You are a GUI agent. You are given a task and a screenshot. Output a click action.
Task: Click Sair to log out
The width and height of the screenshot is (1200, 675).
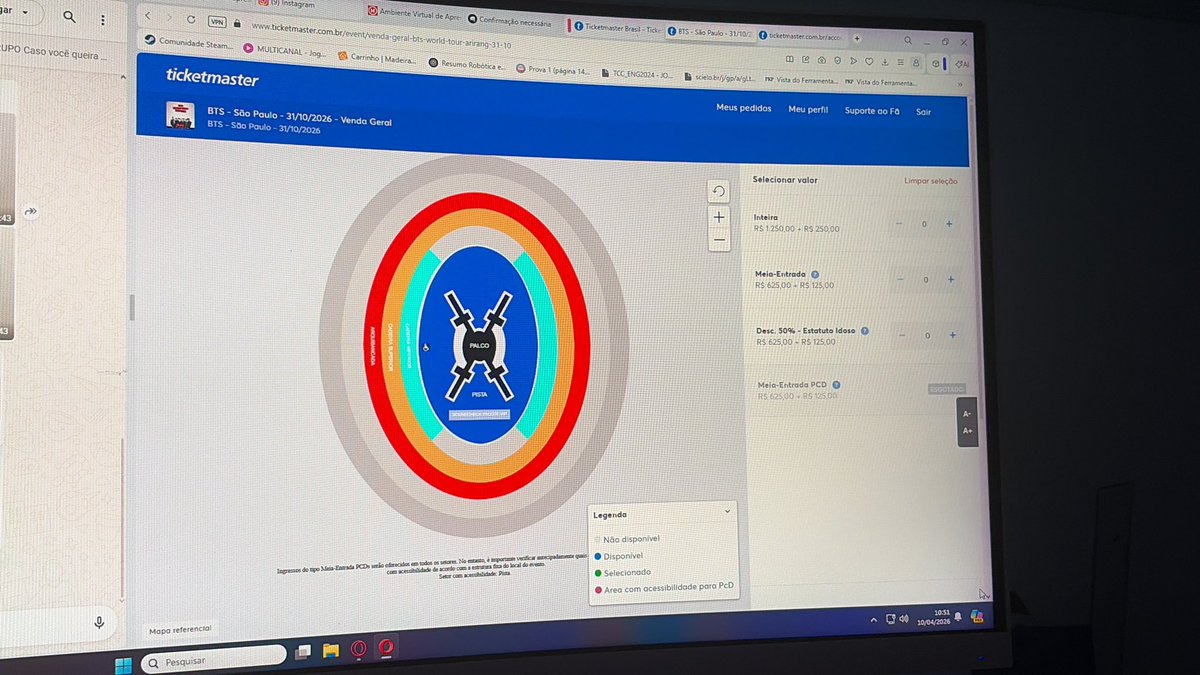coord(923,112)
